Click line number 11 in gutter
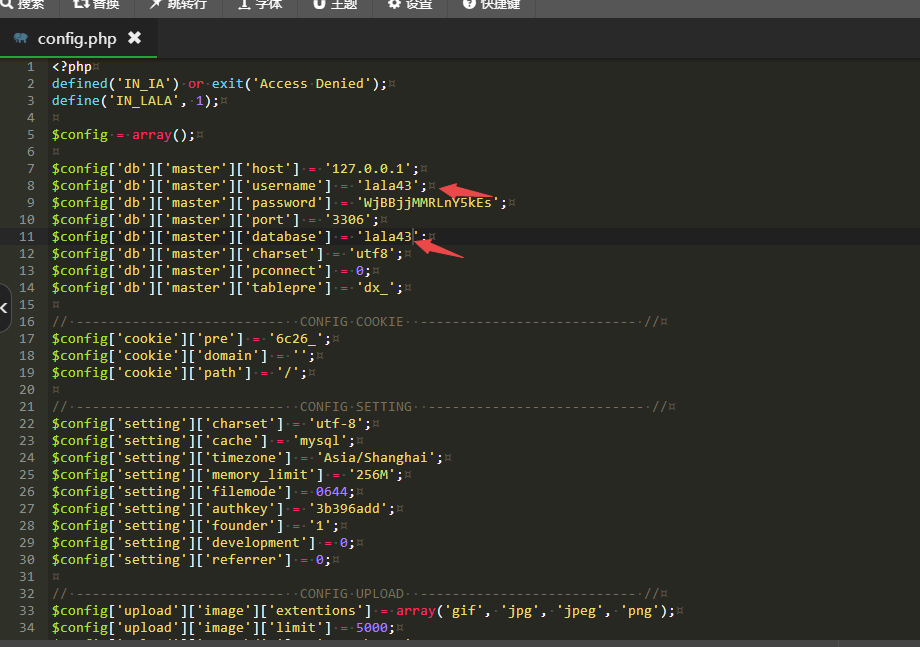Viewport: 920px width, 647px height. (x=27, y=236)
